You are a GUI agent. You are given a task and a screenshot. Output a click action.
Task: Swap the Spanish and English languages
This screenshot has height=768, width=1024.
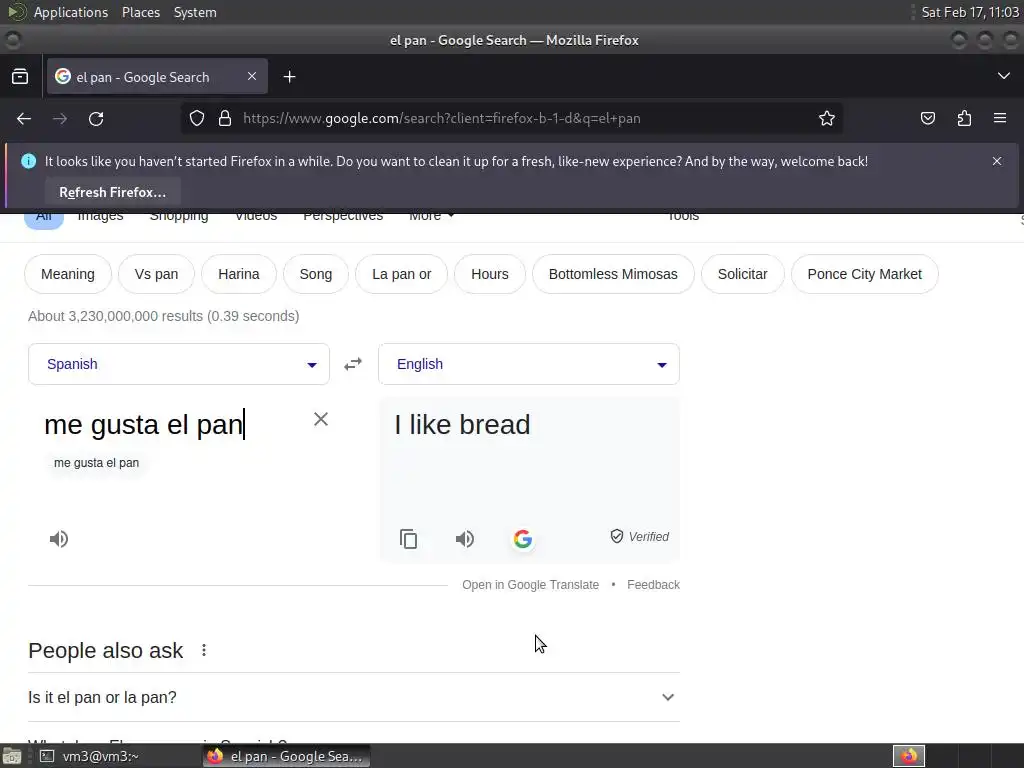coord(353,364)
